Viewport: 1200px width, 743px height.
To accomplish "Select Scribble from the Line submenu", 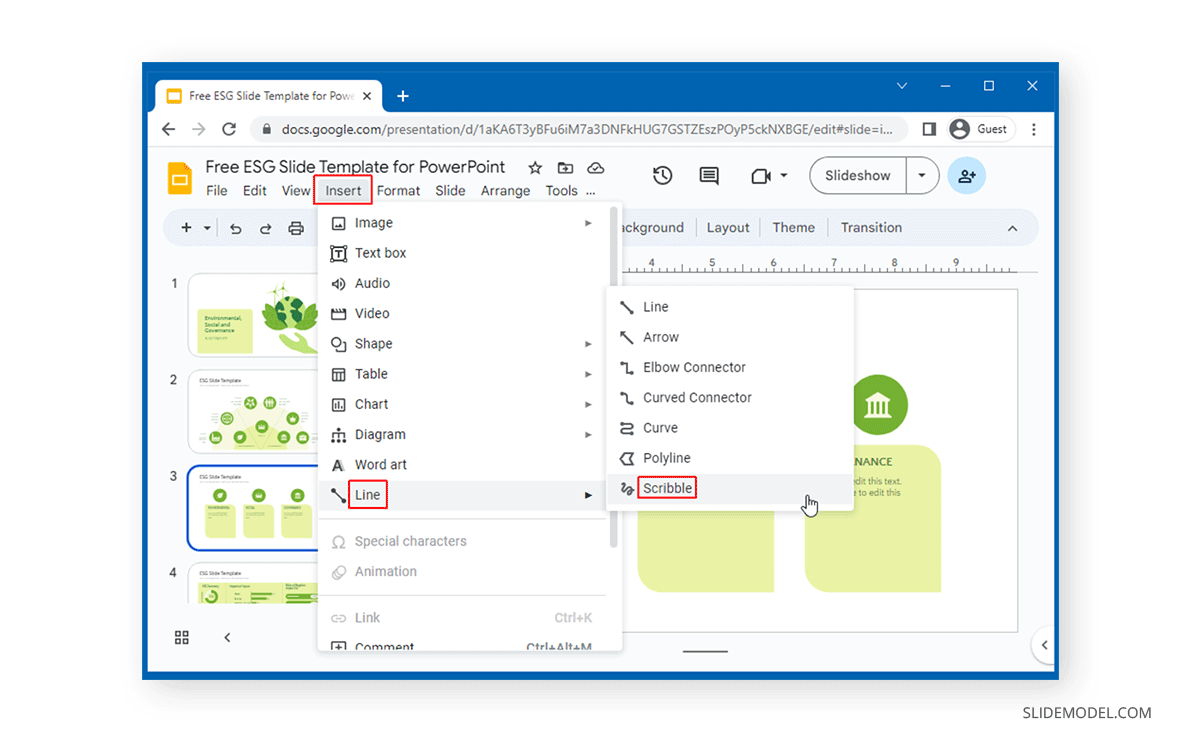I will pos(666,487).
